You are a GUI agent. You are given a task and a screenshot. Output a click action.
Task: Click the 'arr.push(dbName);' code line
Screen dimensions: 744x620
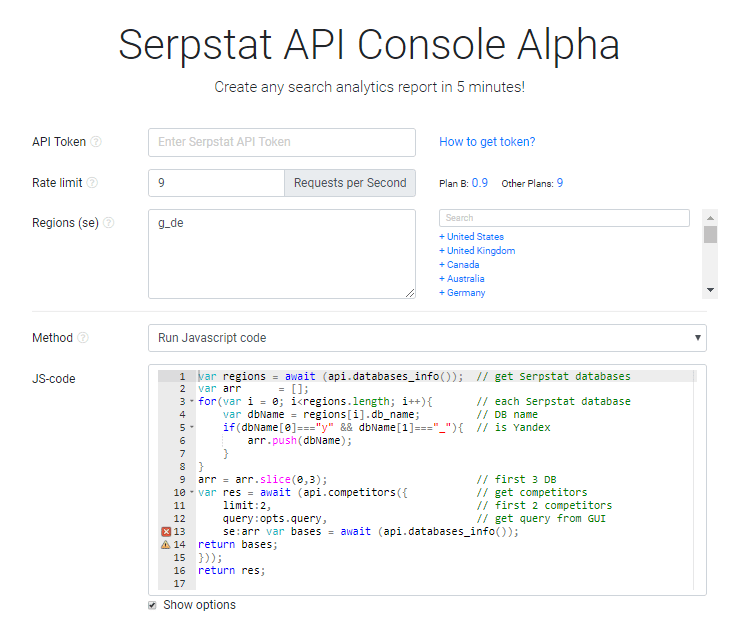[299, 441]
